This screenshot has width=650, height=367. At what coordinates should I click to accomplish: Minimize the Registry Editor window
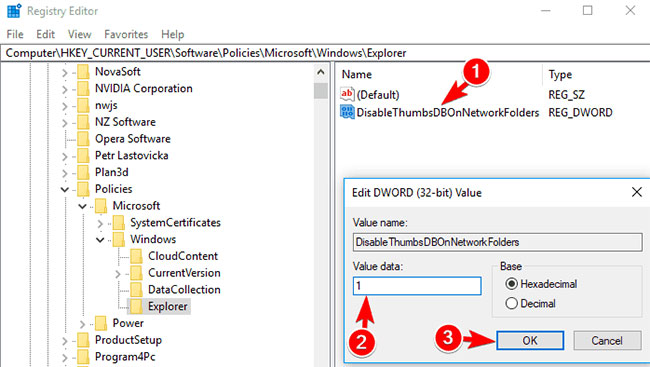tap(546, 10)
